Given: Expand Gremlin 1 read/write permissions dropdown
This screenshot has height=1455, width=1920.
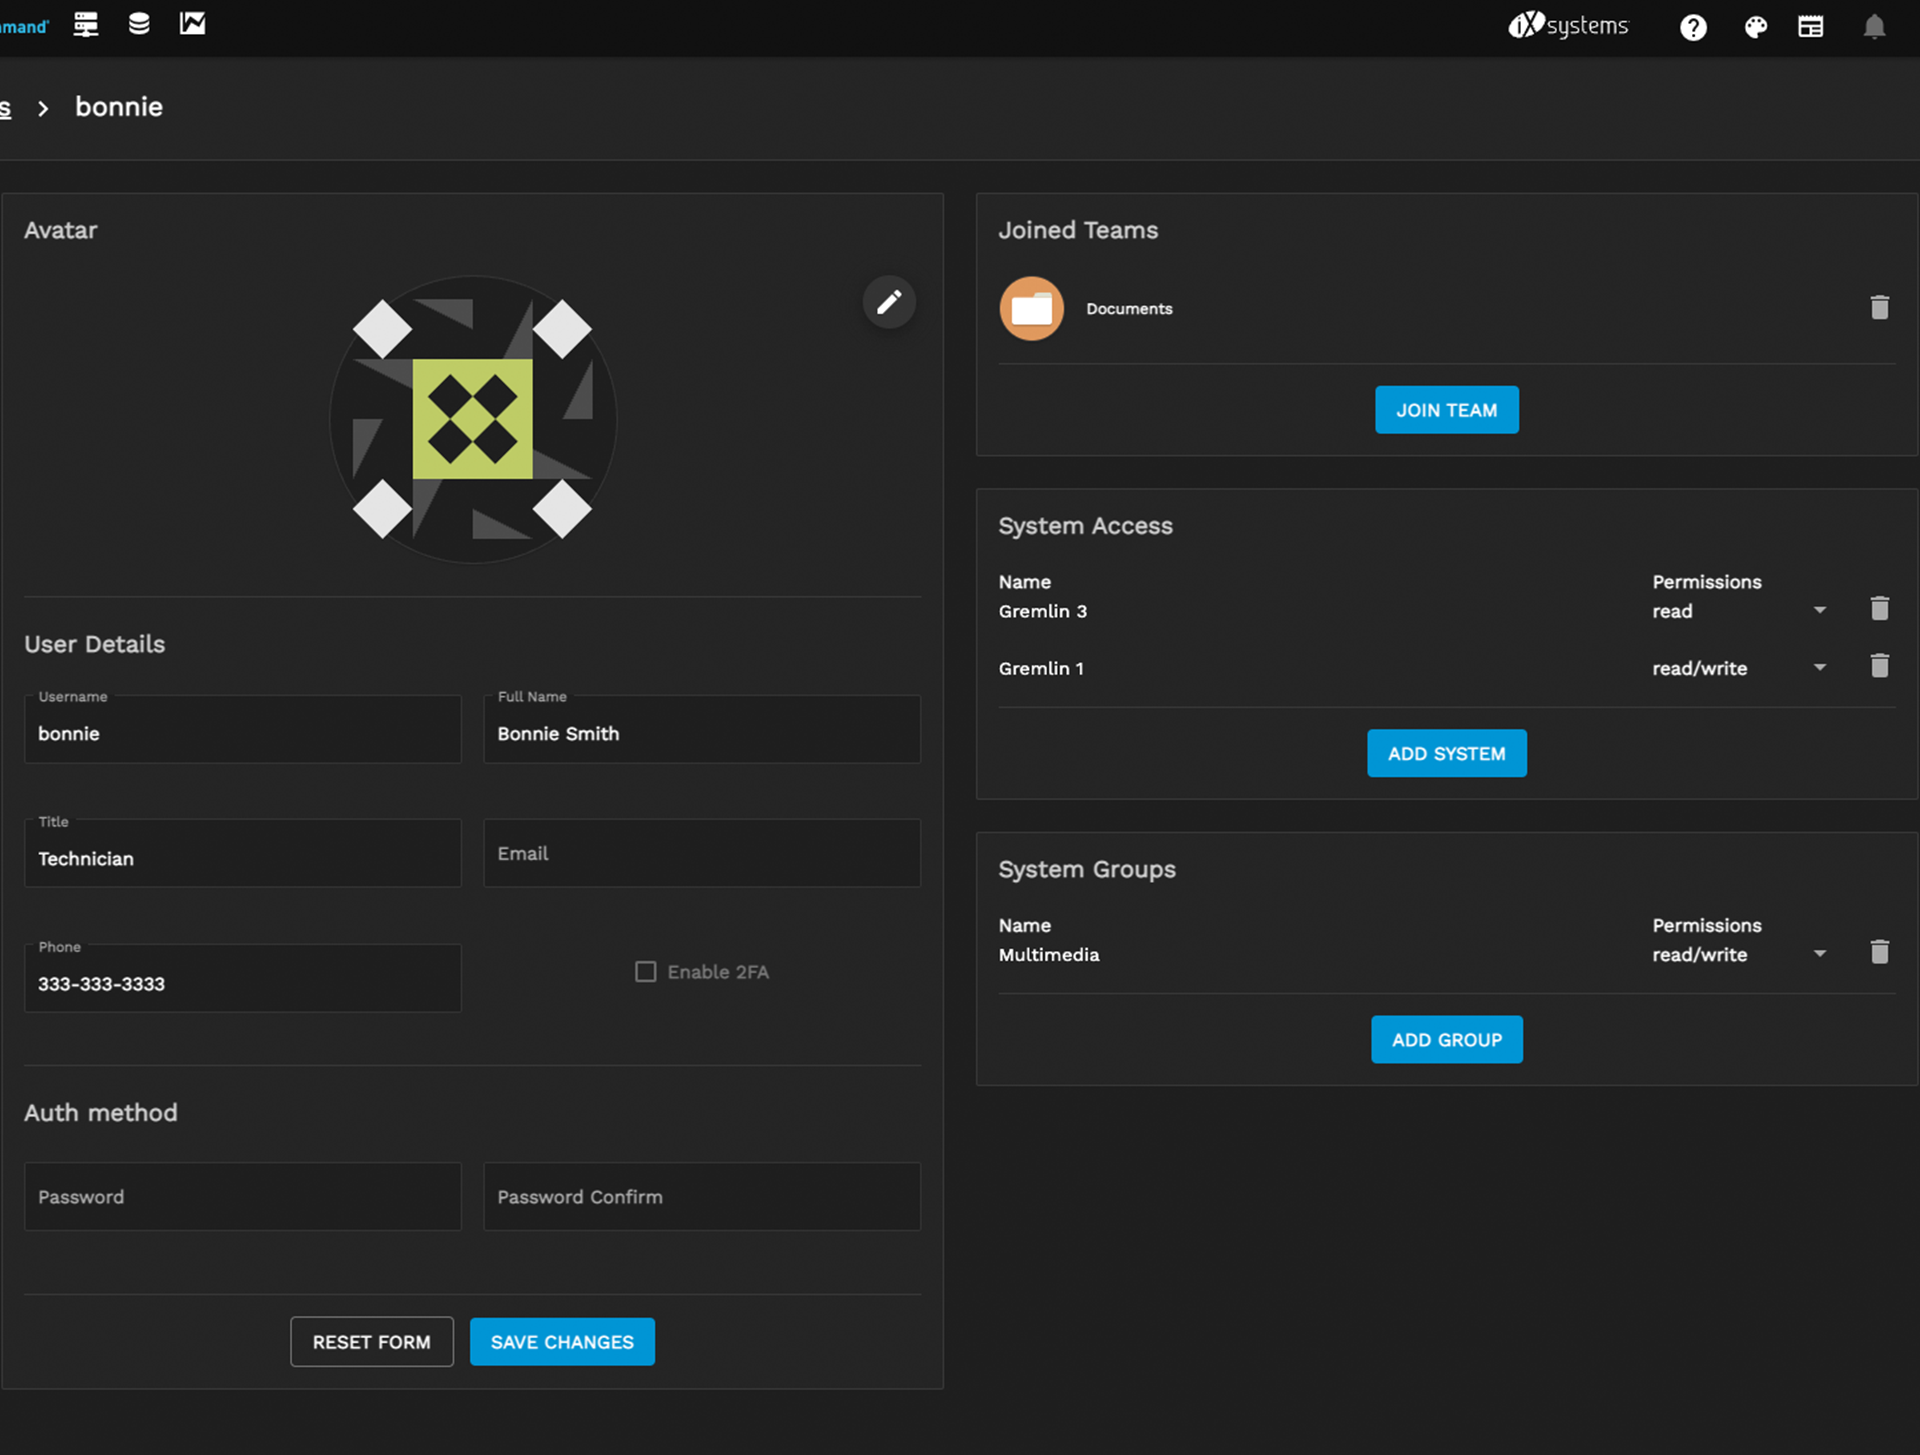Looking at the screenshot, I should coord(1819,668).
